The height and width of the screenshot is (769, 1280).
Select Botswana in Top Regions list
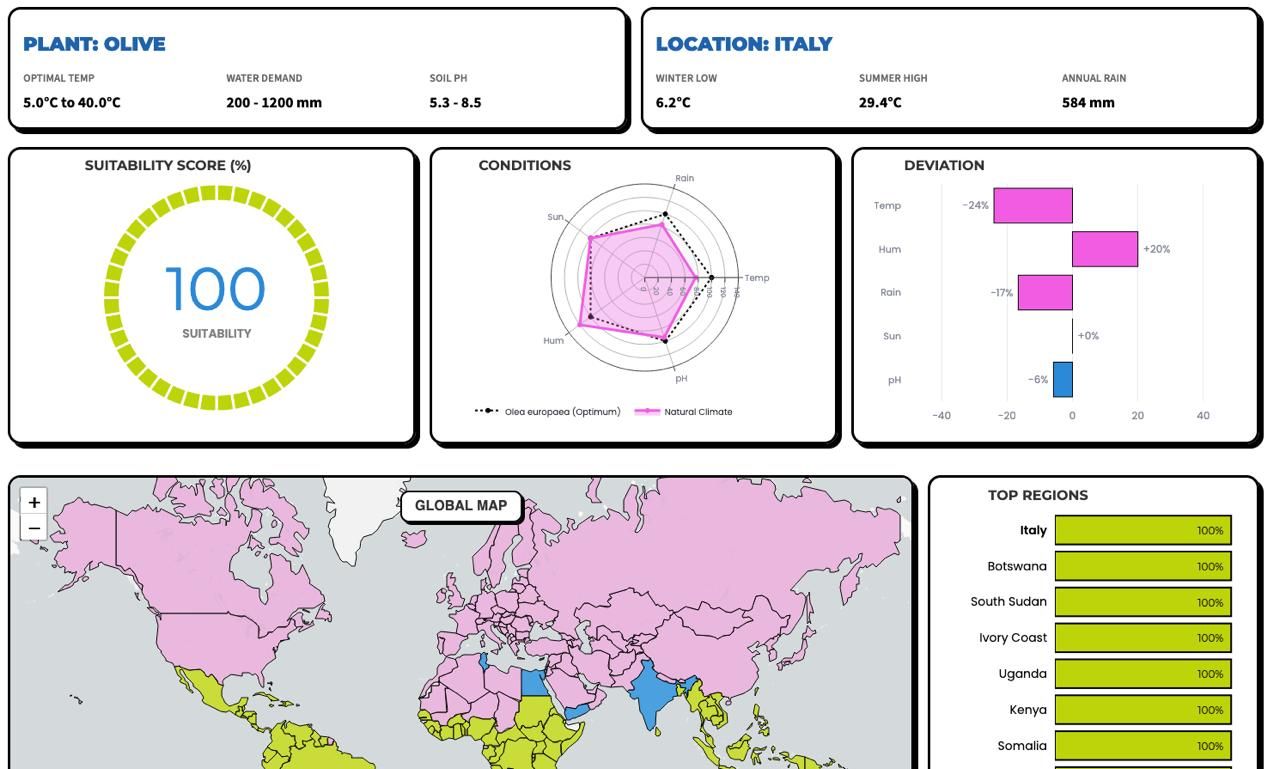click(x=1142, y=566)
